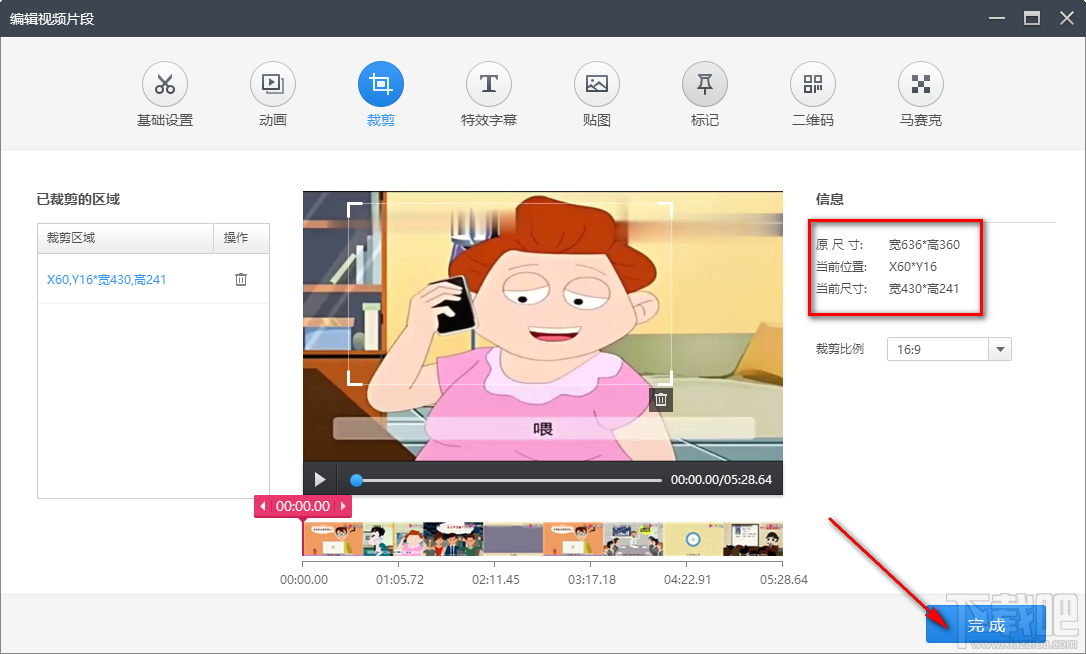Click the 16:9 crop ratio combo box
Screen dimensions: 1086x654
pos(937,349)
